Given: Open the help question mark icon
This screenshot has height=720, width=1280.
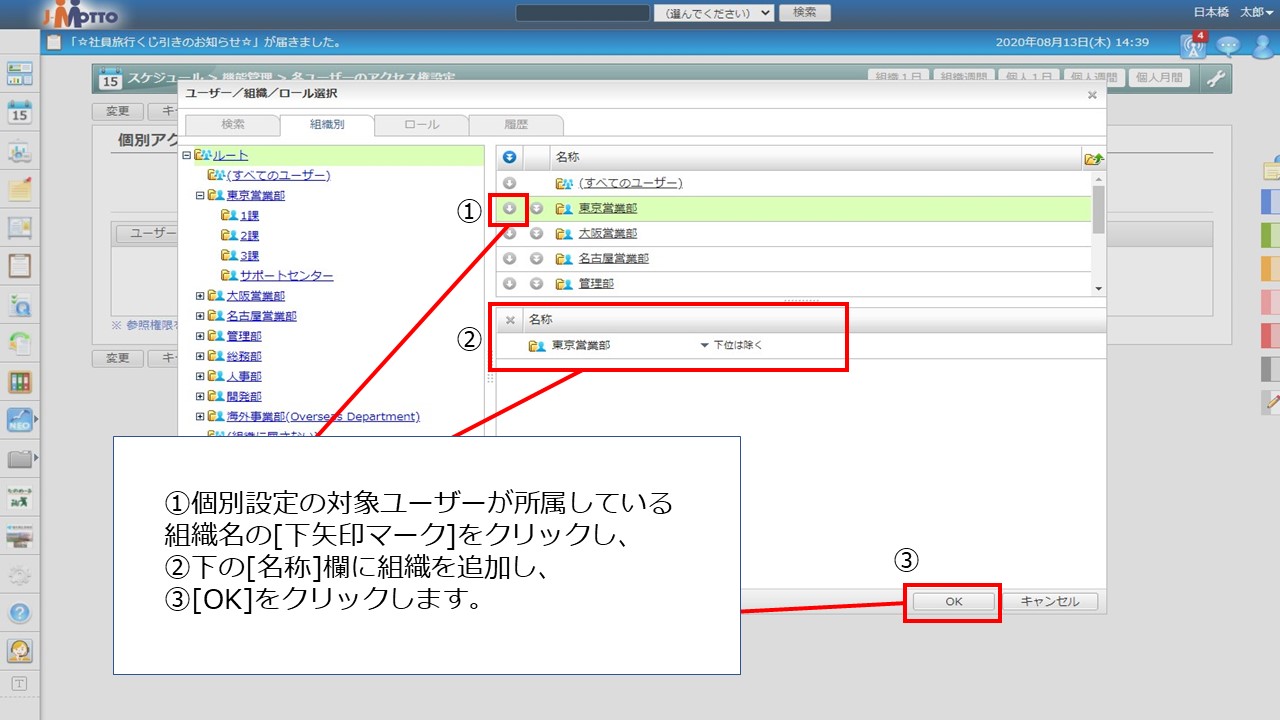Looking at the screenshot, I should (20, 613).
